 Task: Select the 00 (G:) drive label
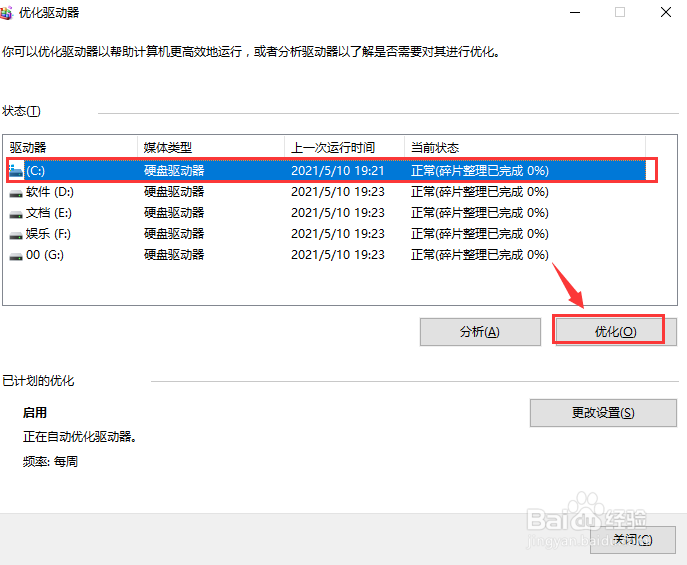[x=45, y=254]
